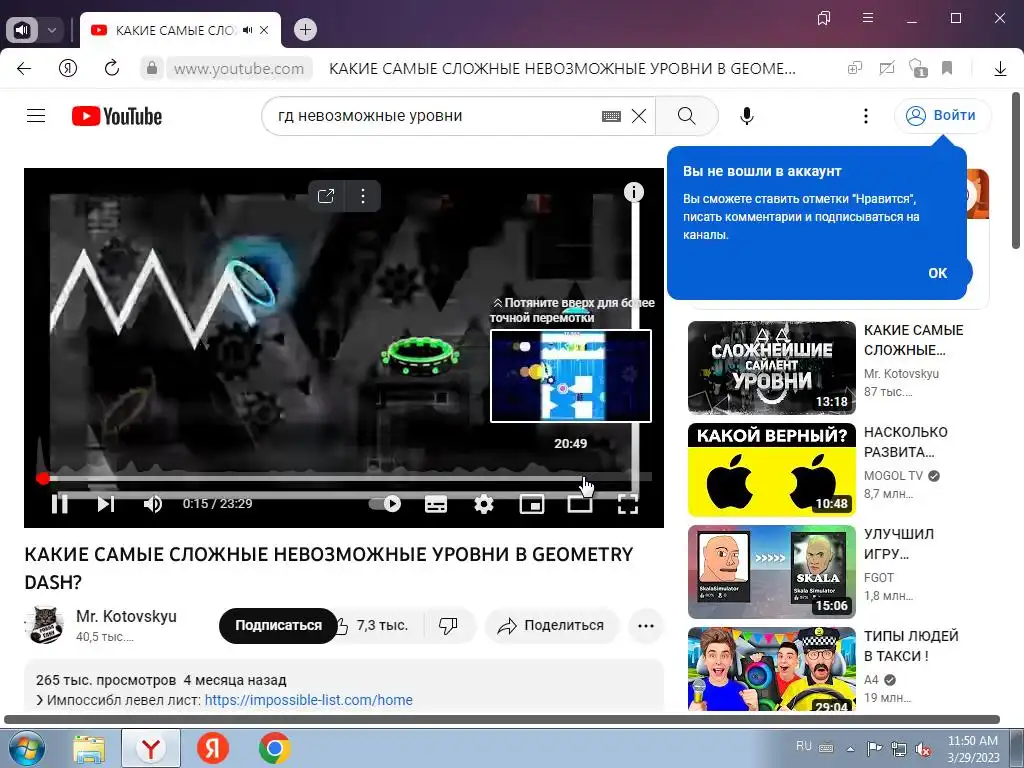
Task: Open Windows Explorer from the taskbar
Action: (x=89, y=749)
